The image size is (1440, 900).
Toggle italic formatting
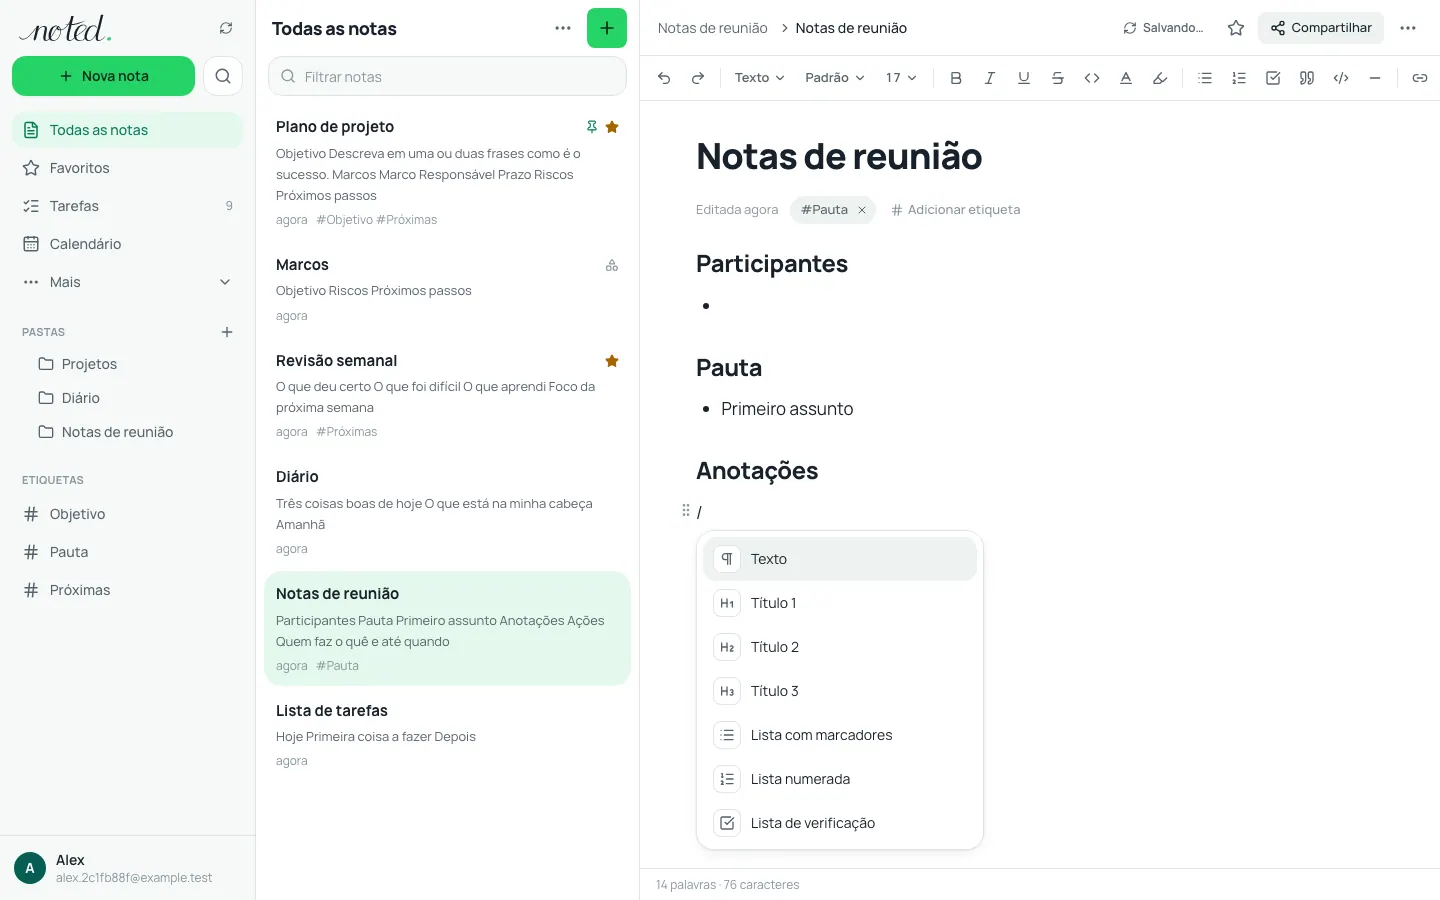pos(990,78)
